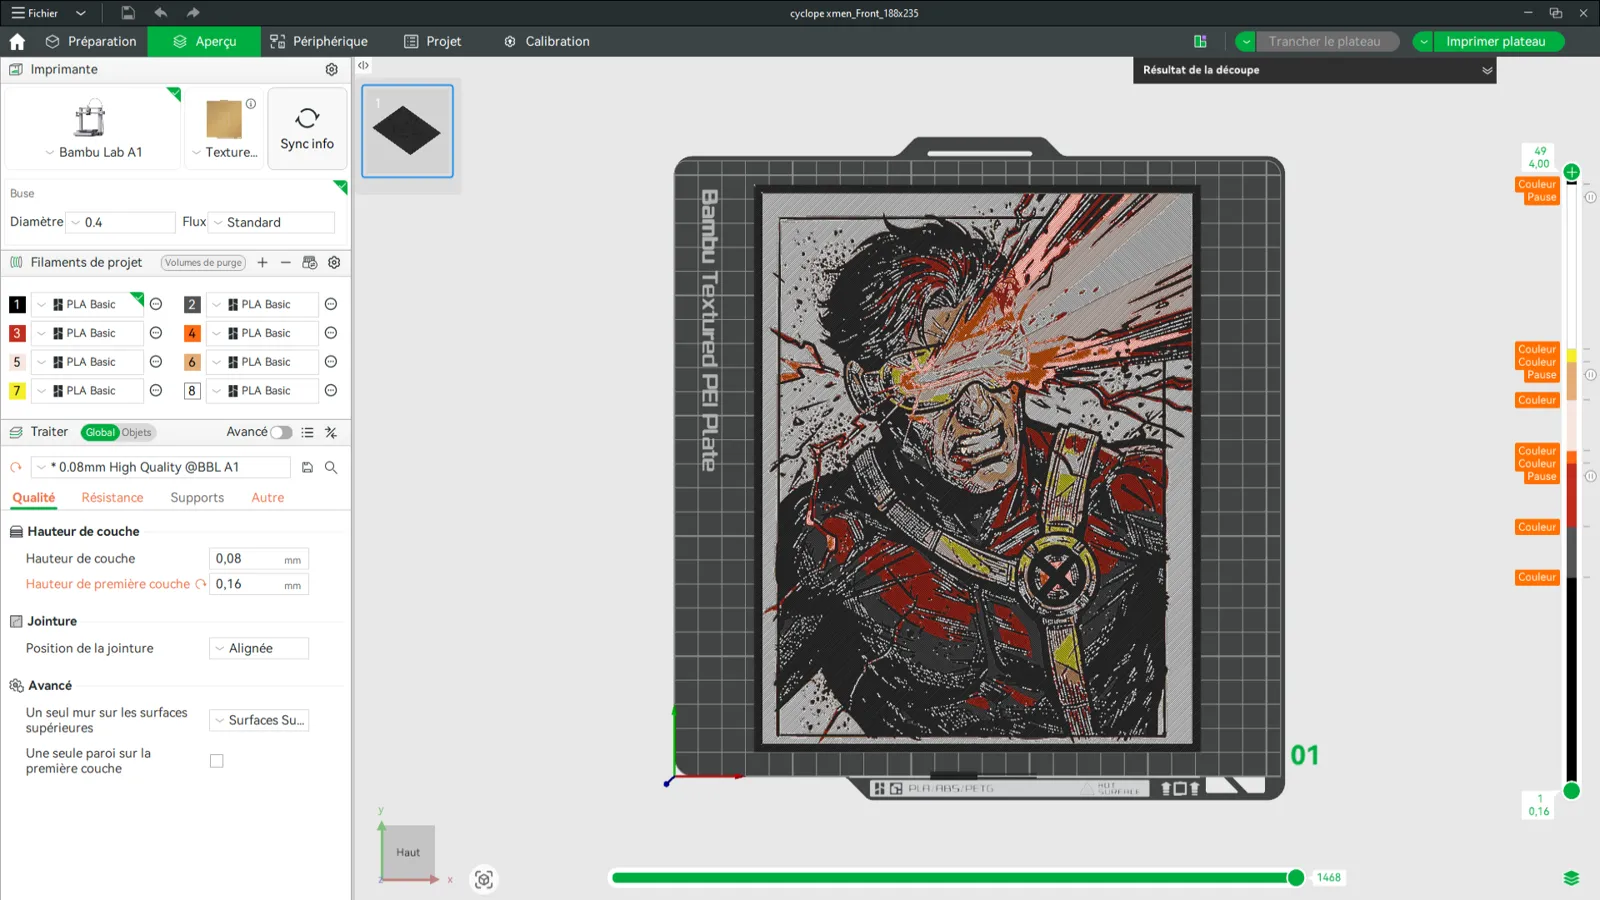
Task: Add a color change at the top layer
Action: (1572, 172)
